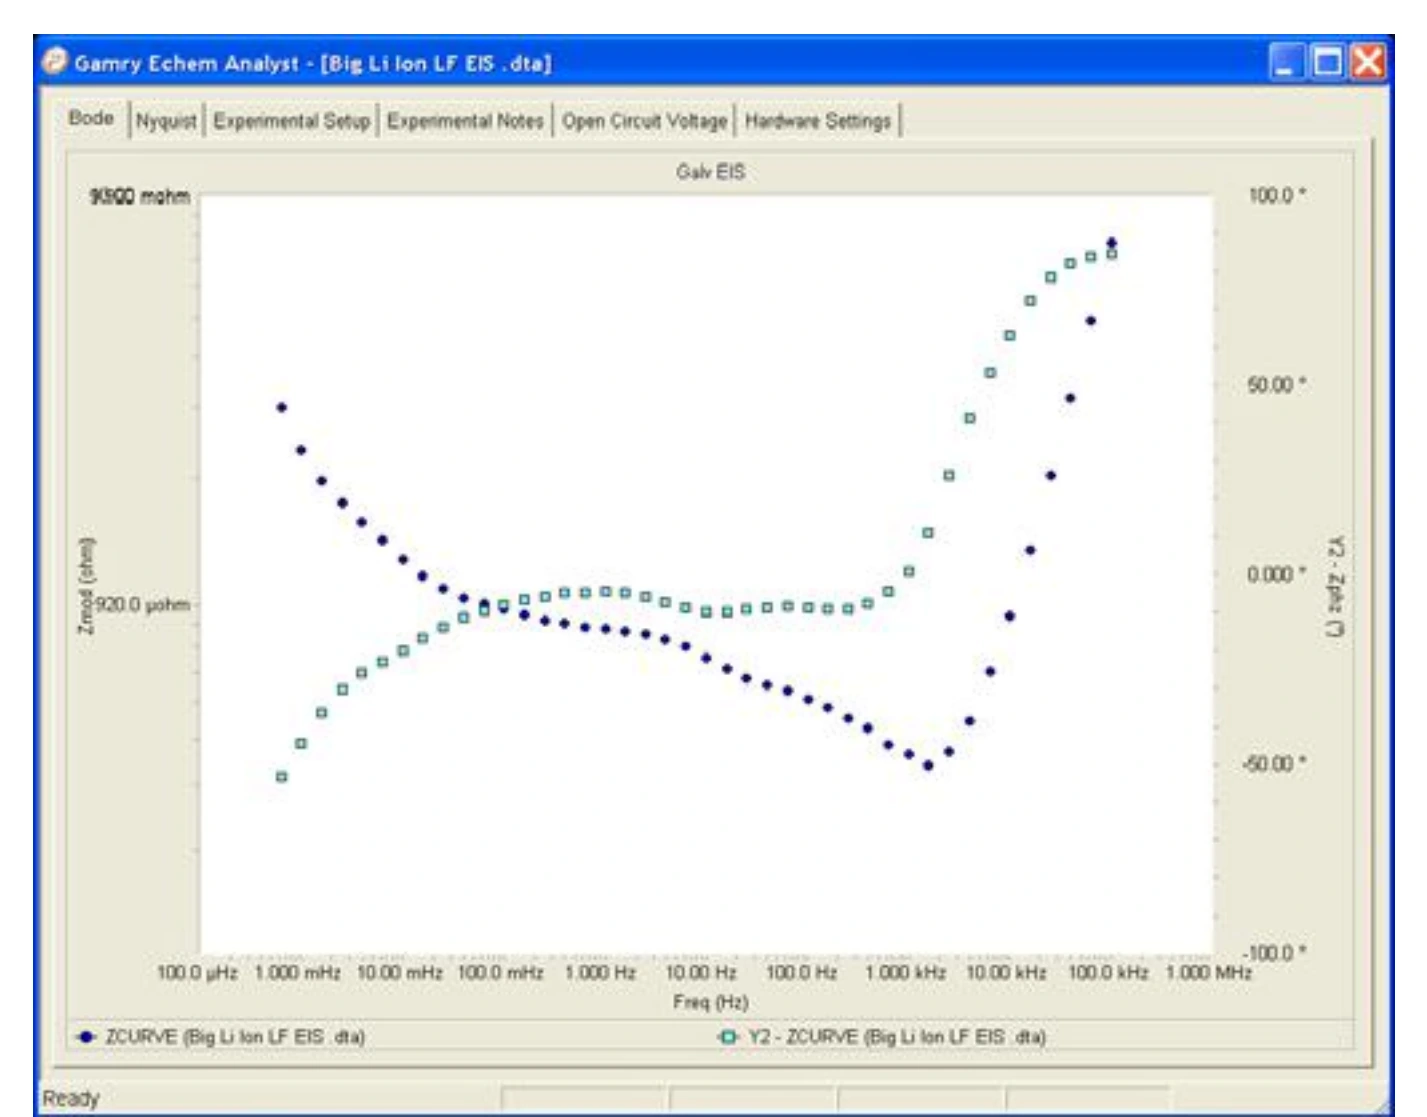
Task: Minimize the Gamry Echem Analyst window
Action: [1289, 63]
